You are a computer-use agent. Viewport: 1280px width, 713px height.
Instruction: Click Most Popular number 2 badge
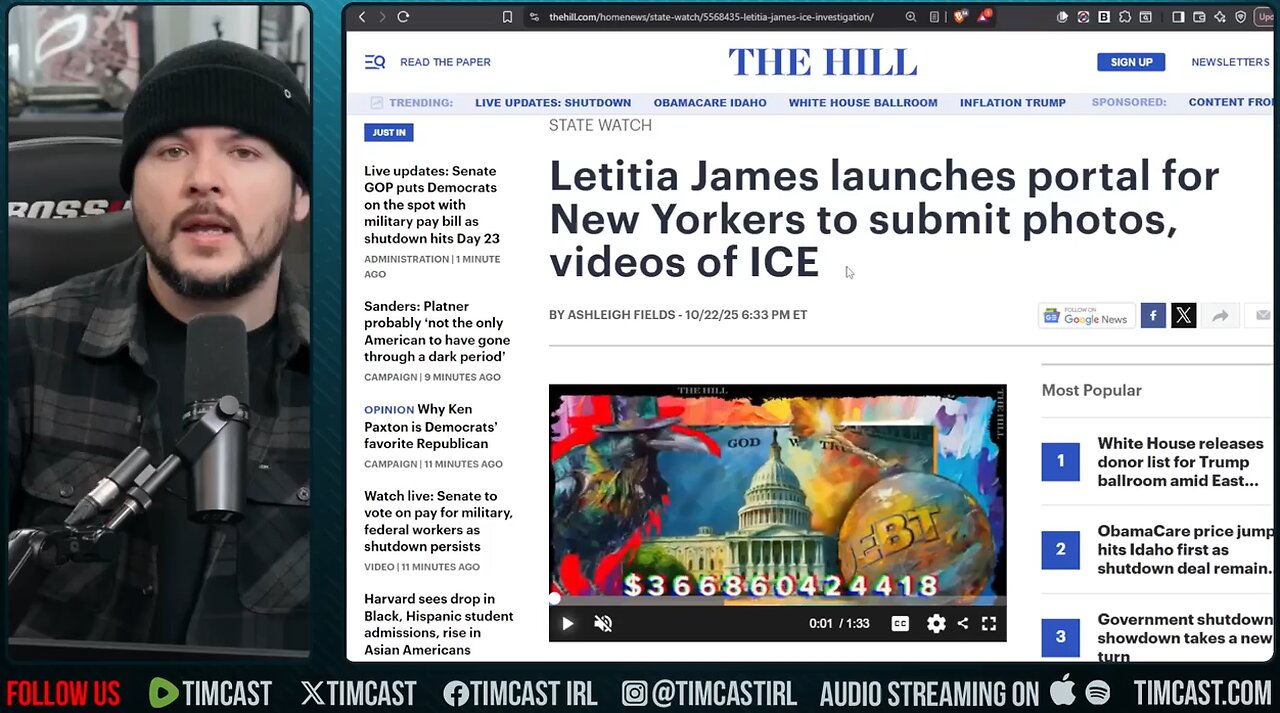pyautogui.click(x=1060, y=549)
